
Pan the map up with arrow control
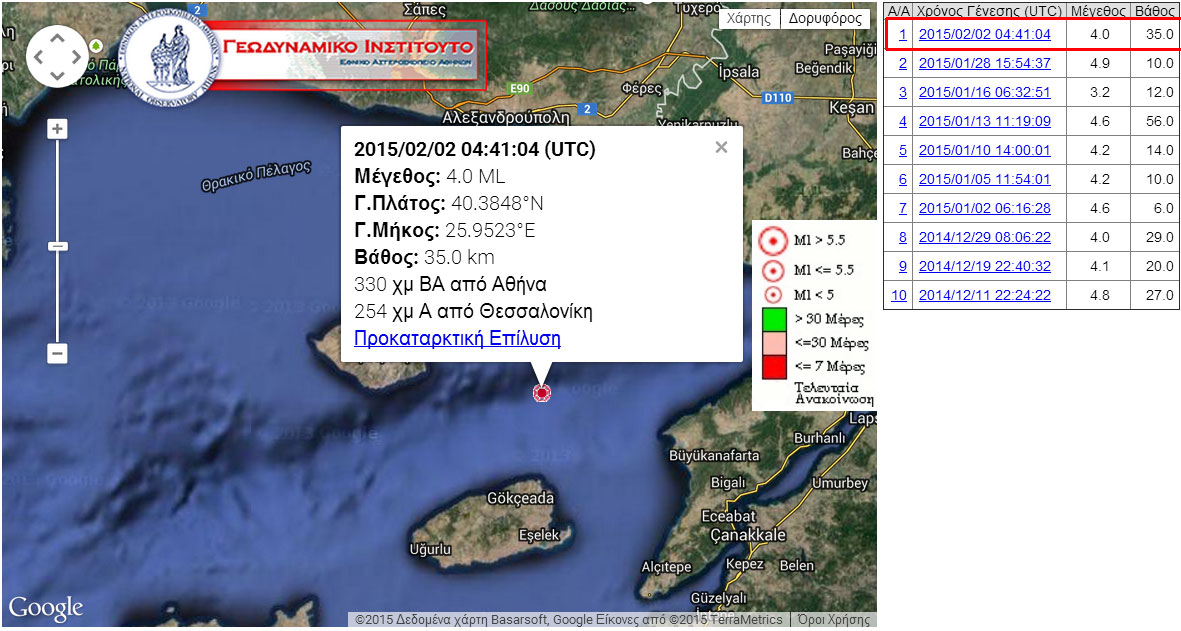pos(57,39)
